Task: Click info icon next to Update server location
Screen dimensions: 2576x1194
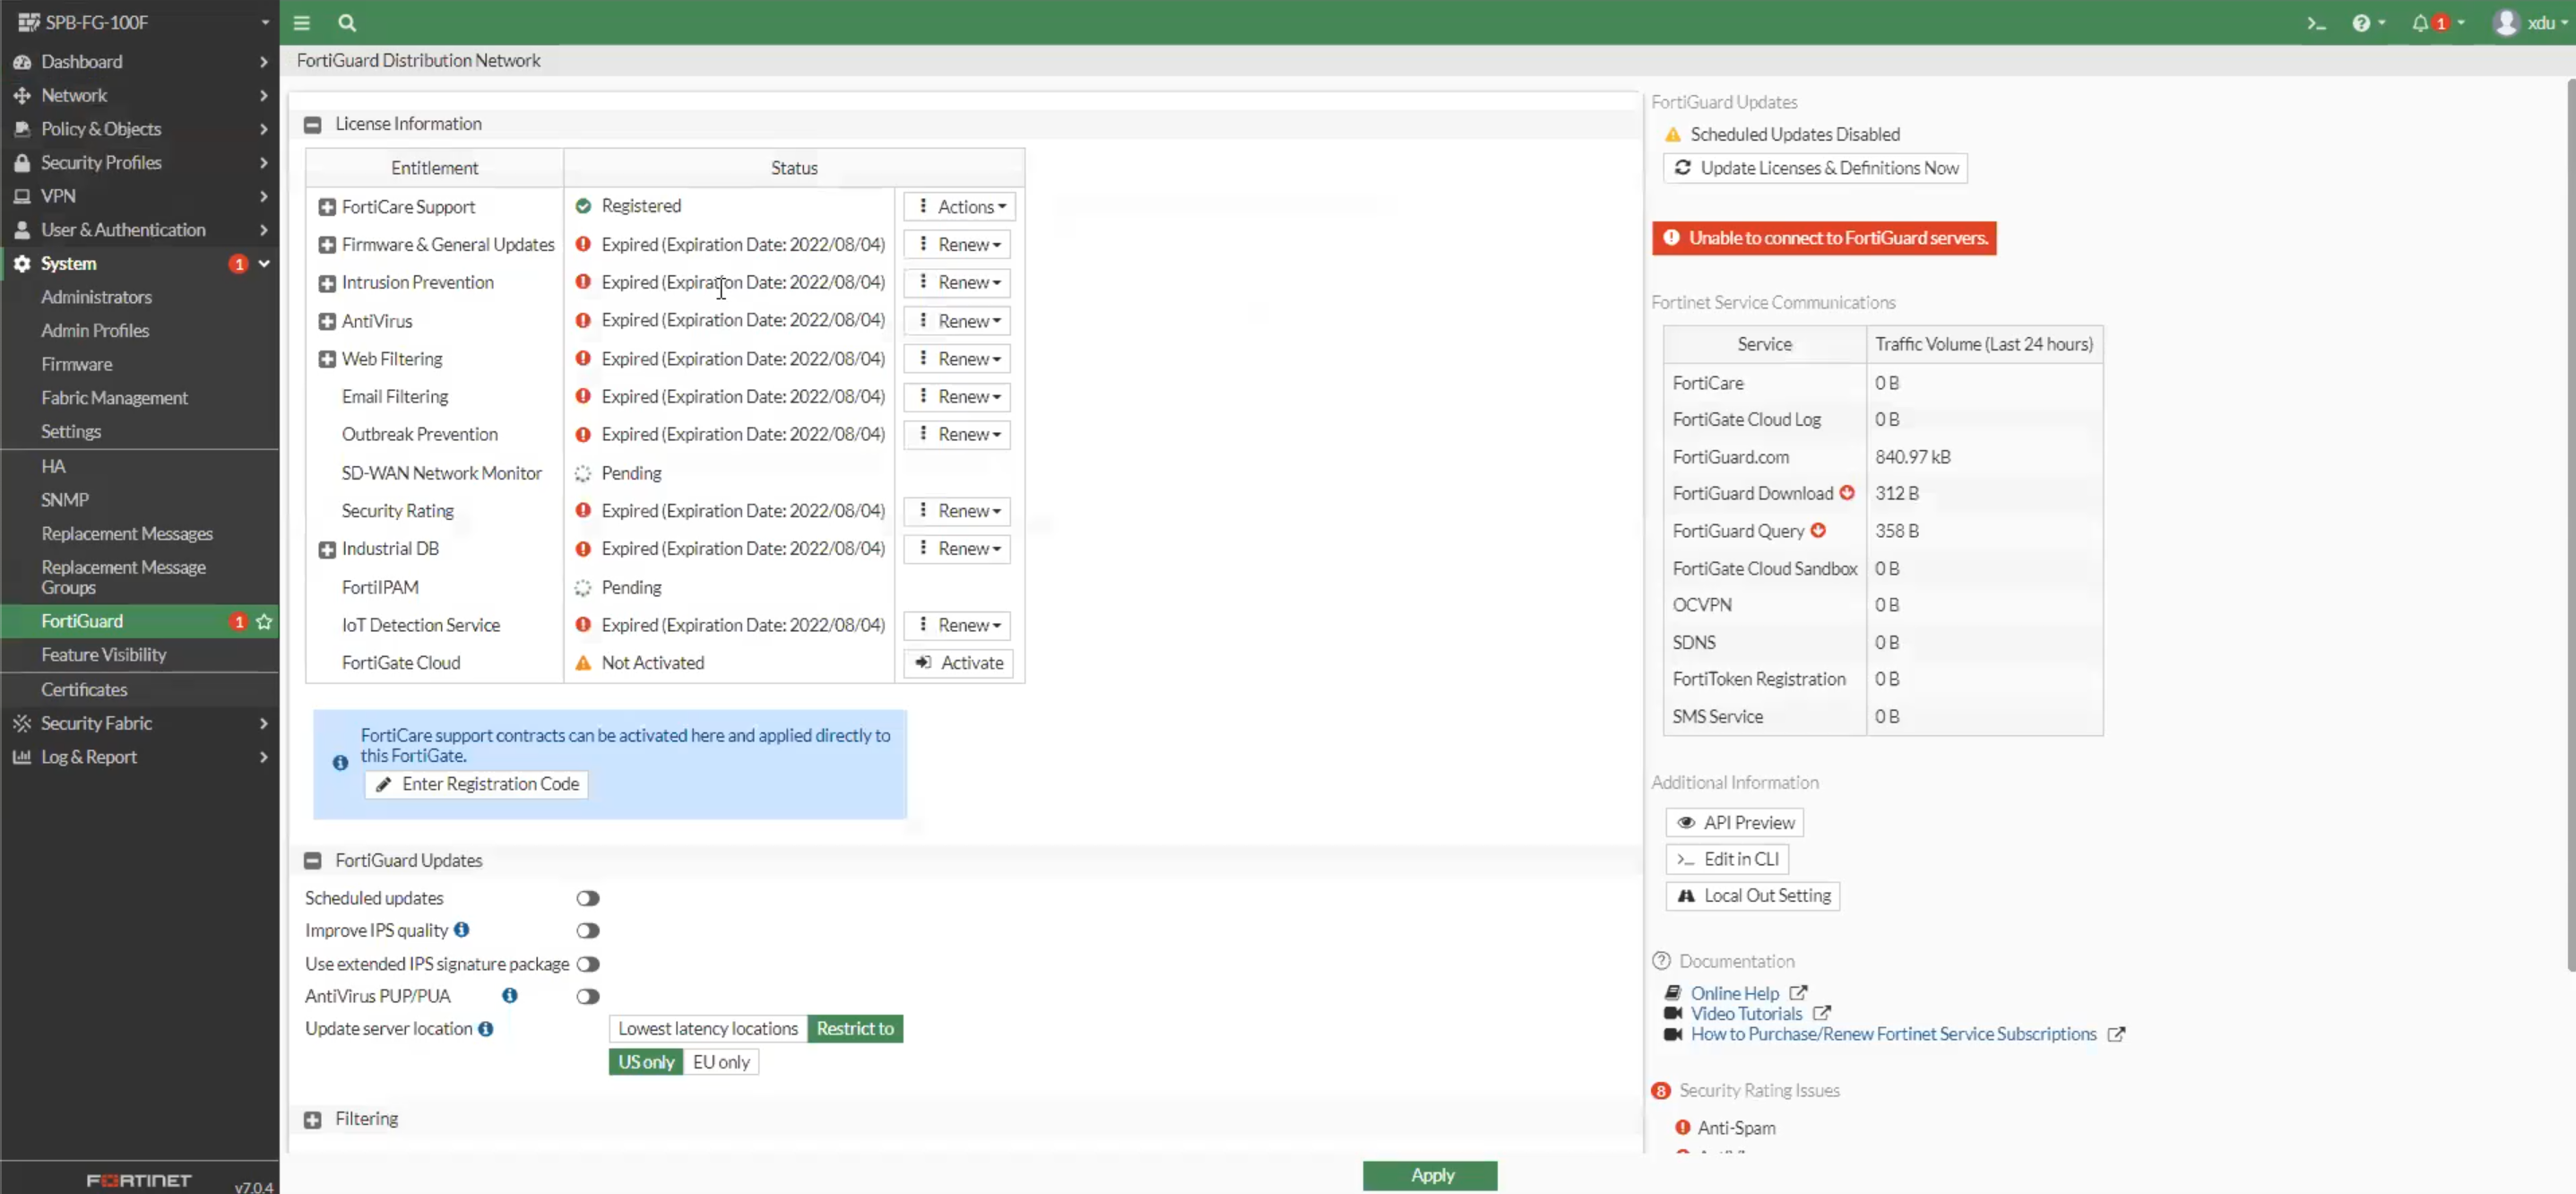Action: [x=486, y=1029]
